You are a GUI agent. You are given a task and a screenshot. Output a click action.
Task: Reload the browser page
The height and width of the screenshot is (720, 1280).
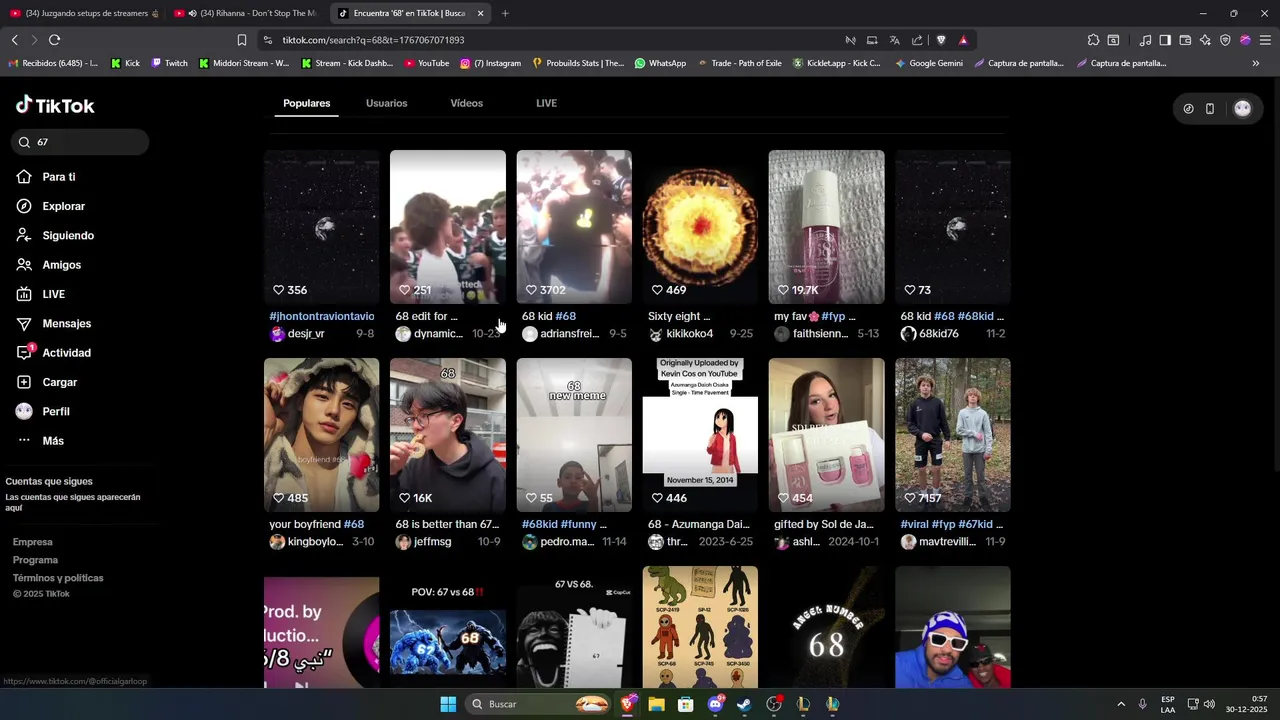(x=54, y=40)
